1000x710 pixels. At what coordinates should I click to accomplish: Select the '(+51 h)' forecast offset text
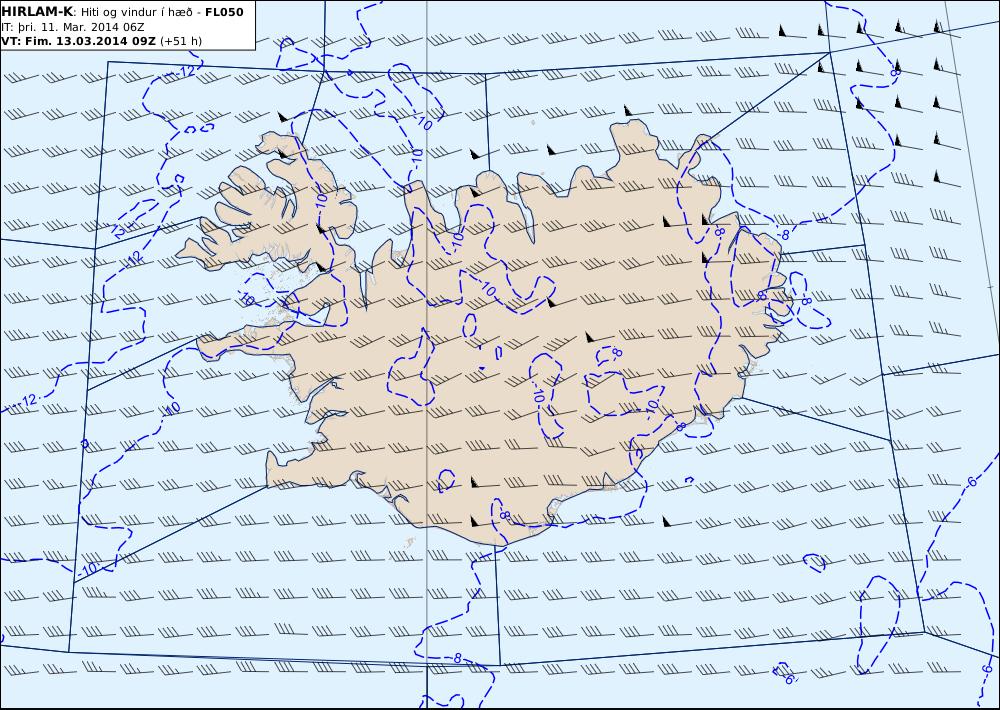coord(180,41)
